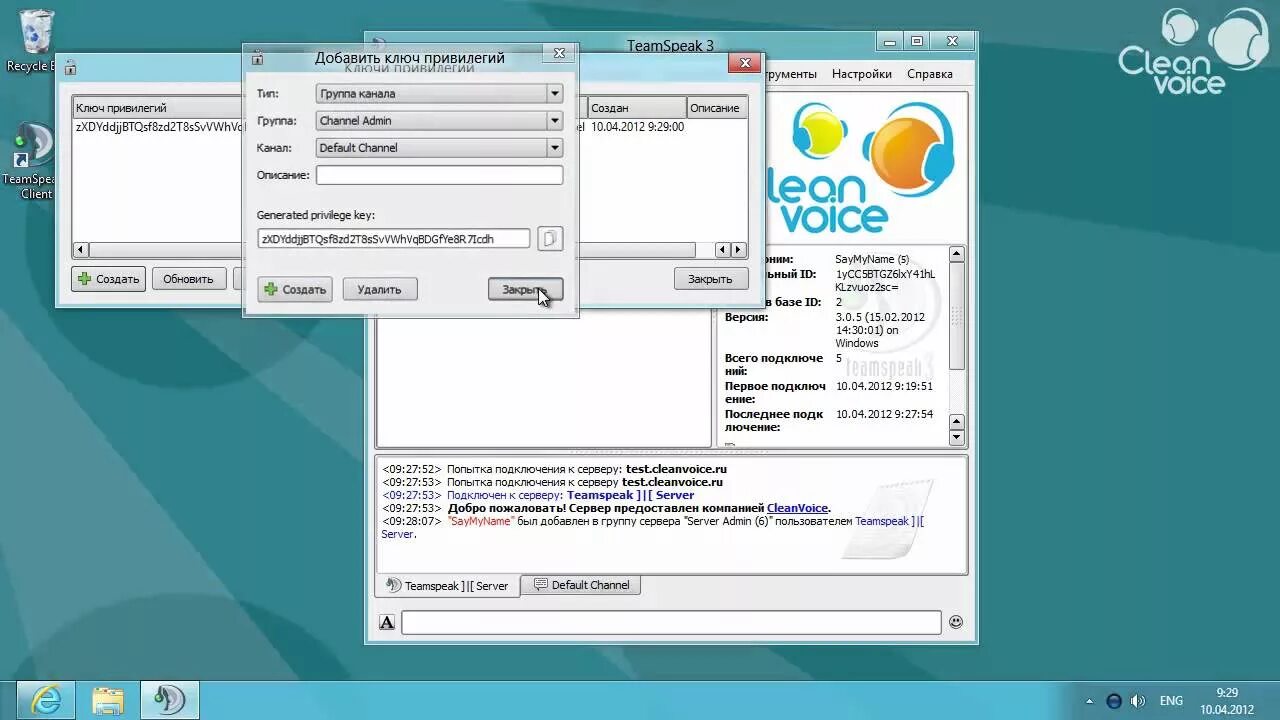Click the Обновить button

click(x=188, y=279)
